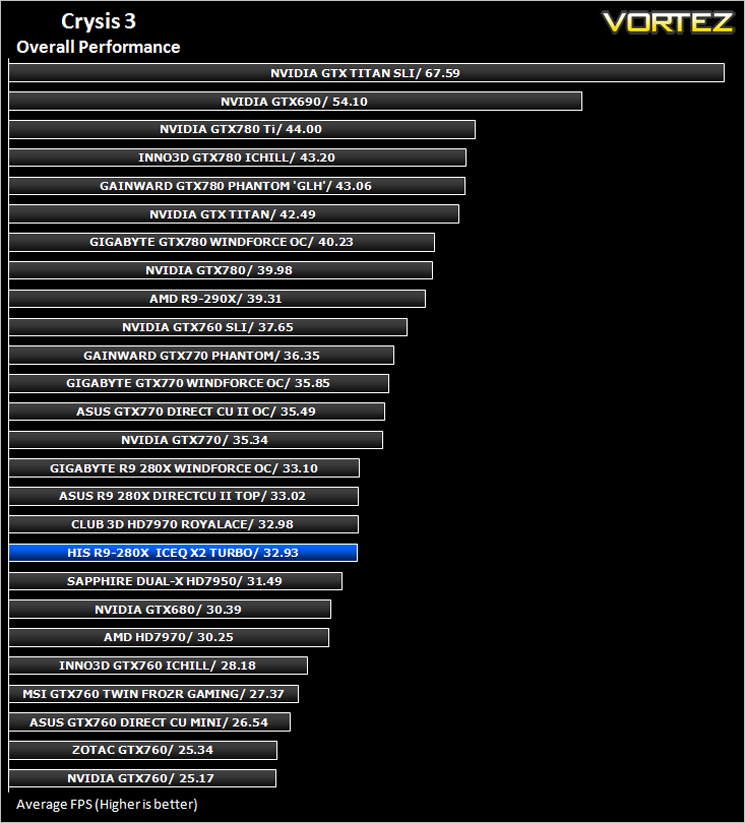Image resolution: width=745 pixels, height=823 pixels.
Task: Click the Overall Performance subtitle
Action: (x=98, y=47)
